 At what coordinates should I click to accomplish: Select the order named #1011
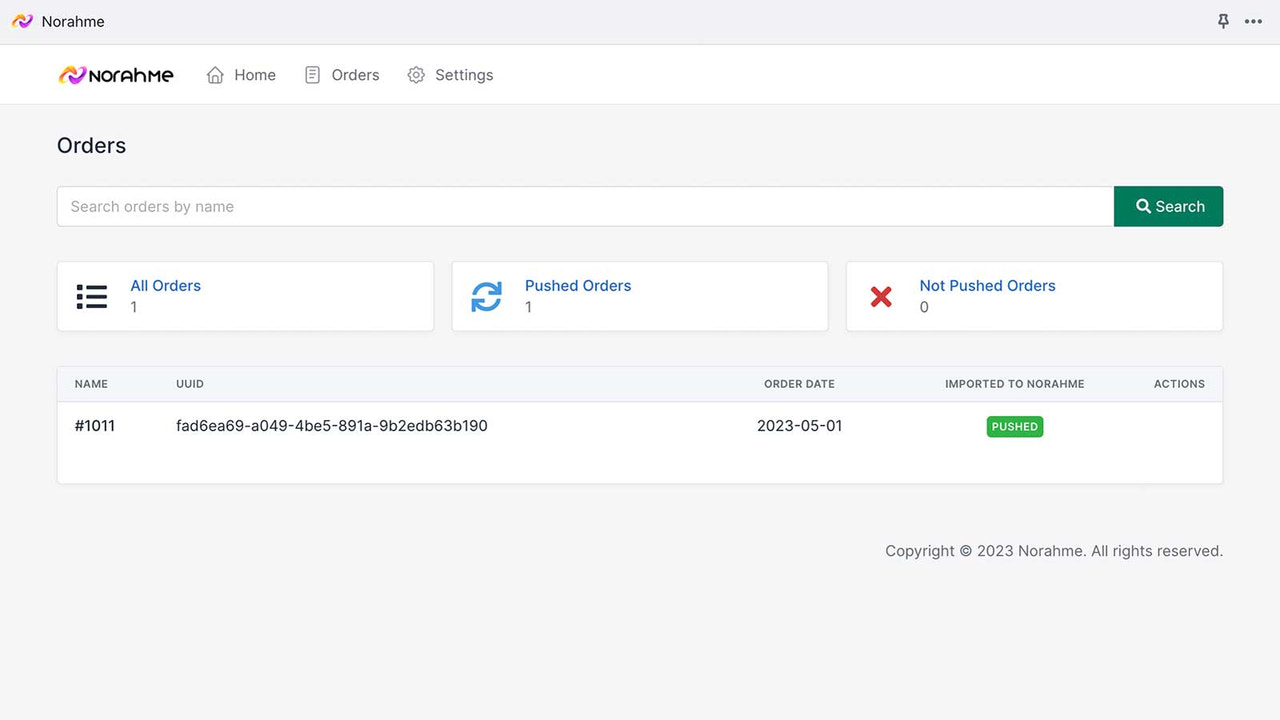(x=94, y=425)
